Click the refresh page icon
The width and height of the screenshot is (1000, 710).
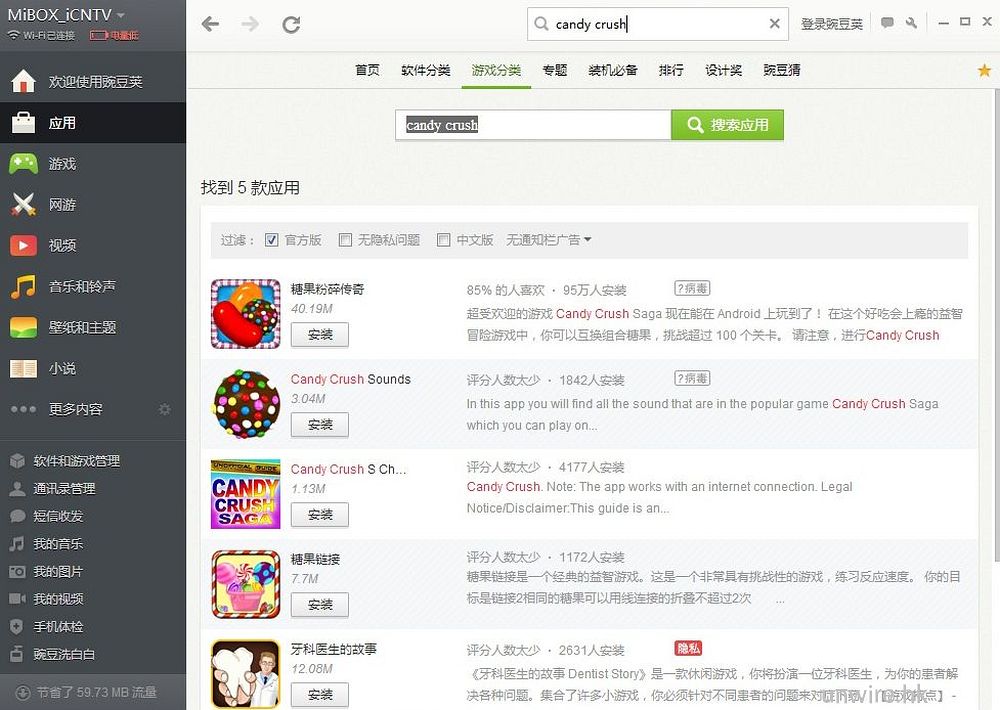(291, 24)
